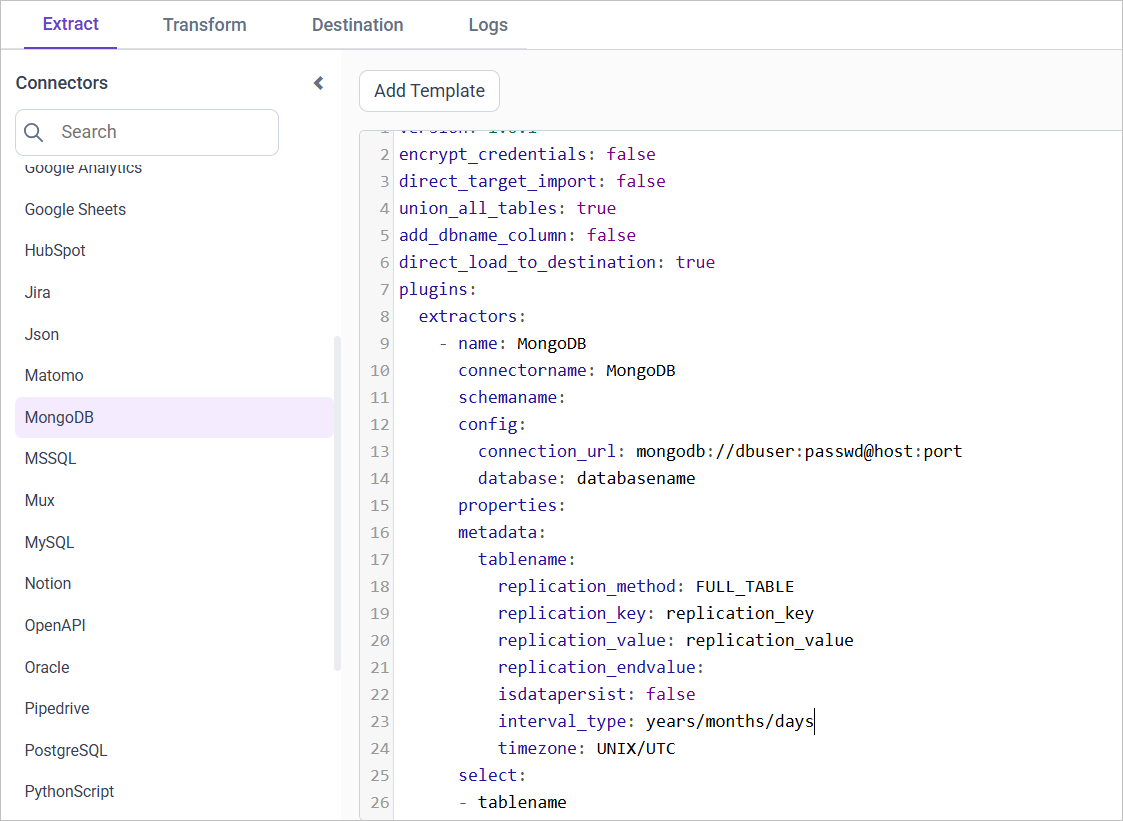Select the MySQL connector

(50, 541)
